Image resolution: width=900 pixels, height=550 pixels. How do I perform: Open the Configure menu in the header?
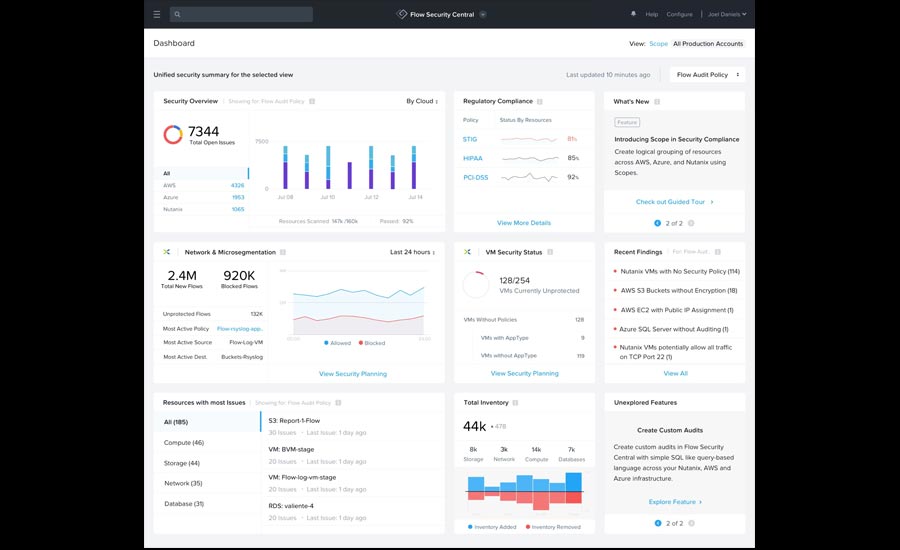(x=679, y=15)
